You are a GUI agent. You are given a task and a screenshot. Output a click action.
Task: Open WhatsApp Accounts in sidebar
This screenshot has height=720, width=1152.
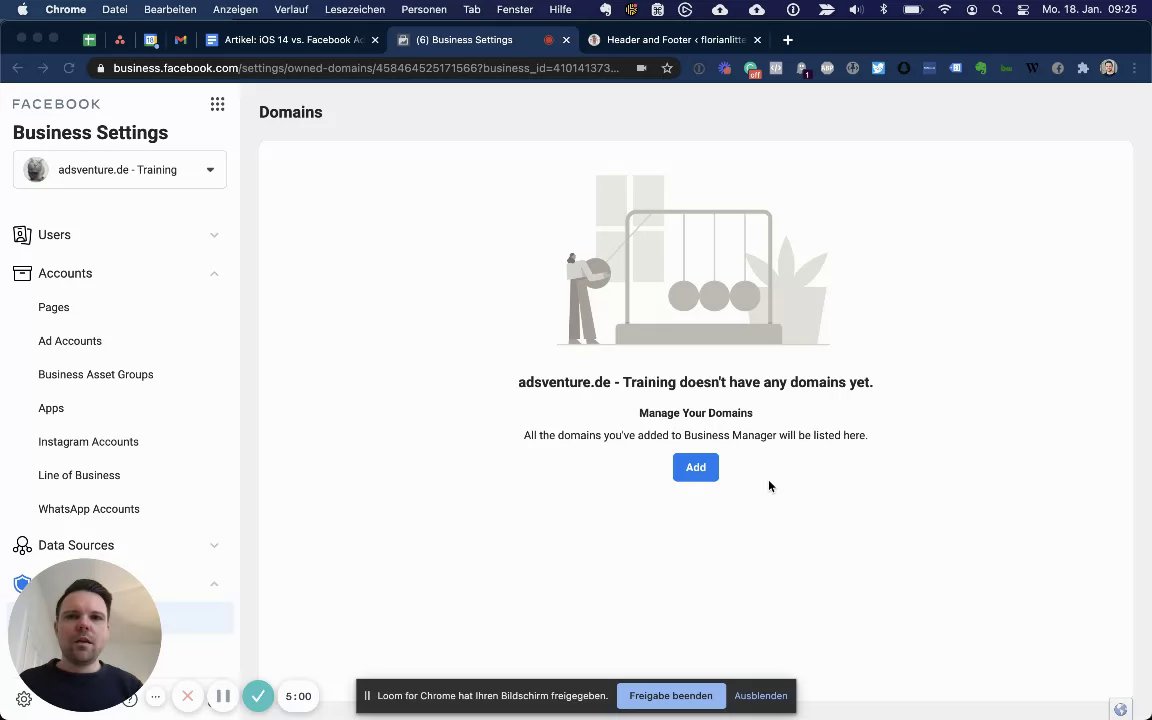(89, 509)
